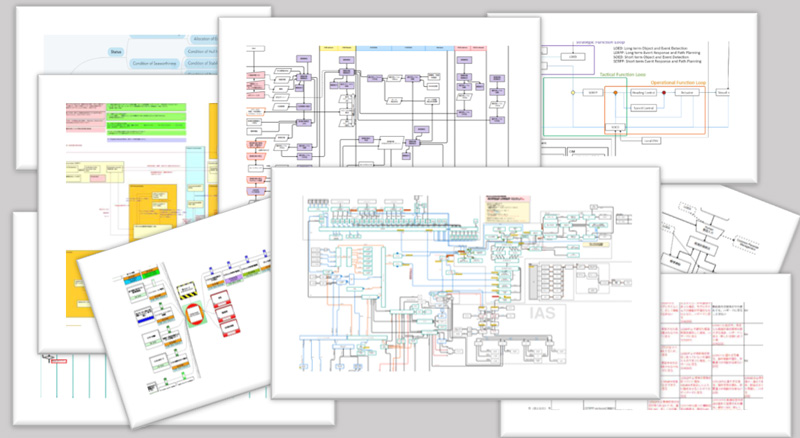
Task: Click the dark red junction circle
Action: pos(664,93)
